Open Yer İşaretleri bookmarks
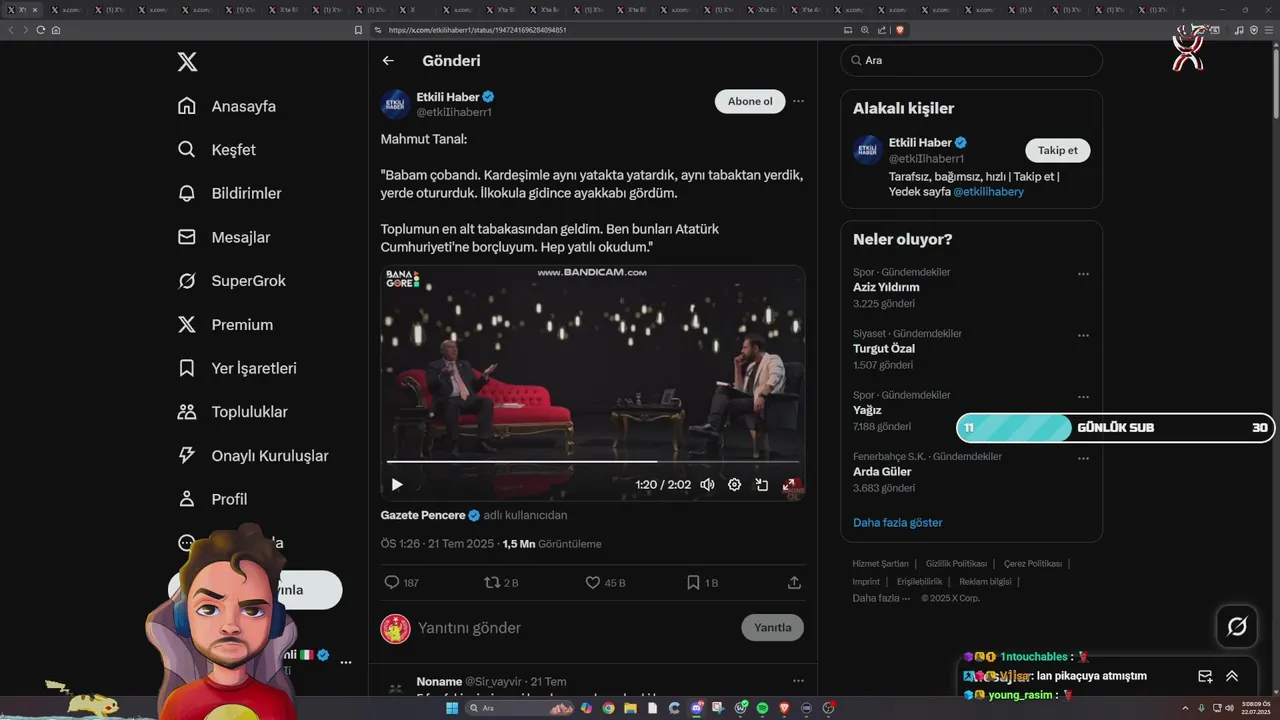The height and width of the screenshot is (720, 1280). point(236,368)
